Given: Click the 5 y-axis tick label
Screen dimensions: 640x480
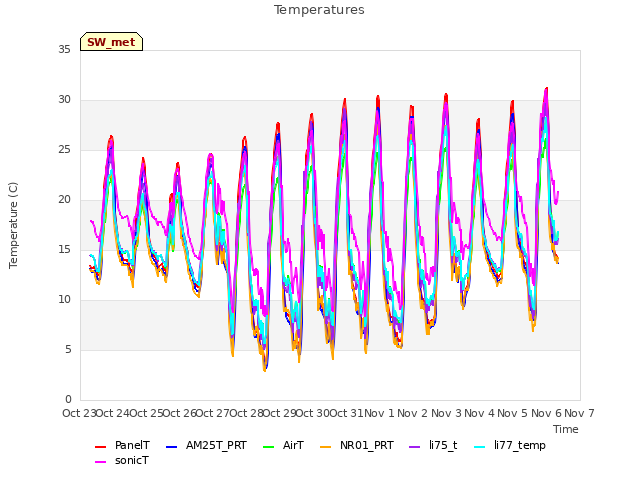Looking at the screenshot, I should pos(68,349).
